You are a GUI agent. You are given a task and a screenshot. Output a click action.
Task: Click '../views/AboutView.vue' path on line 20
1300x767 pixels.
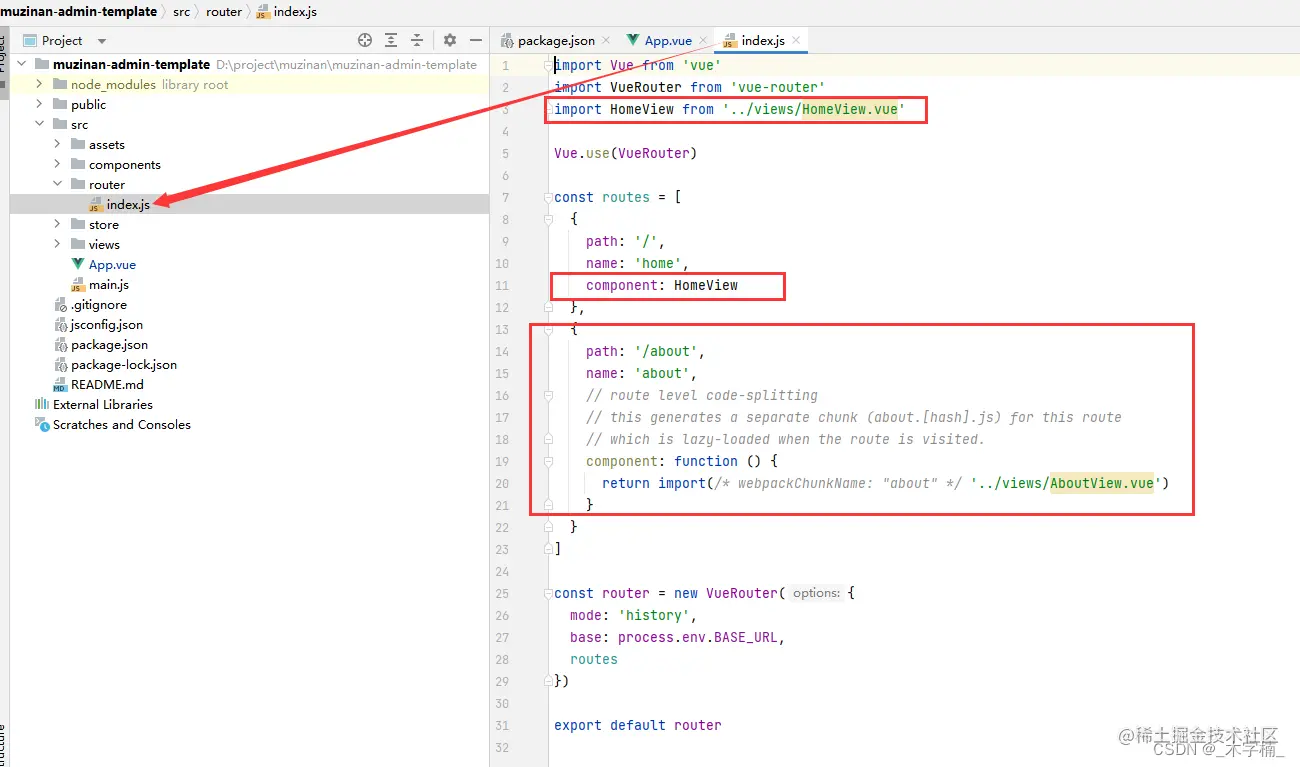1065,483
